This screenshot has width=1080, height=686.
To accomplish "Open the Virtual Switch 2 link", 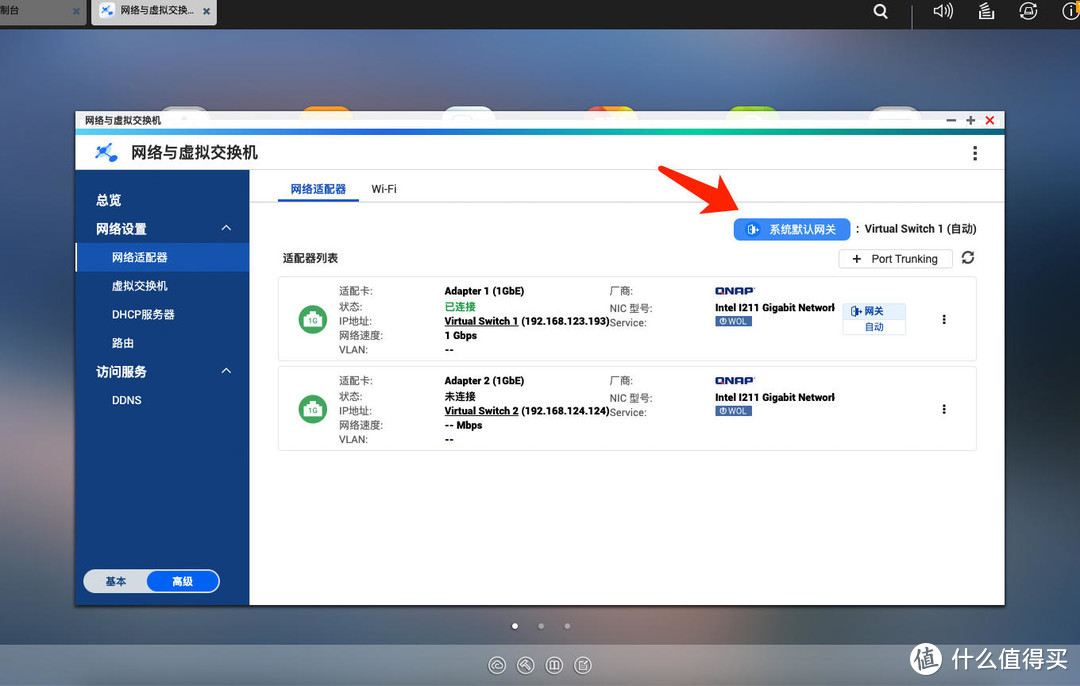I will coord(481,410).
